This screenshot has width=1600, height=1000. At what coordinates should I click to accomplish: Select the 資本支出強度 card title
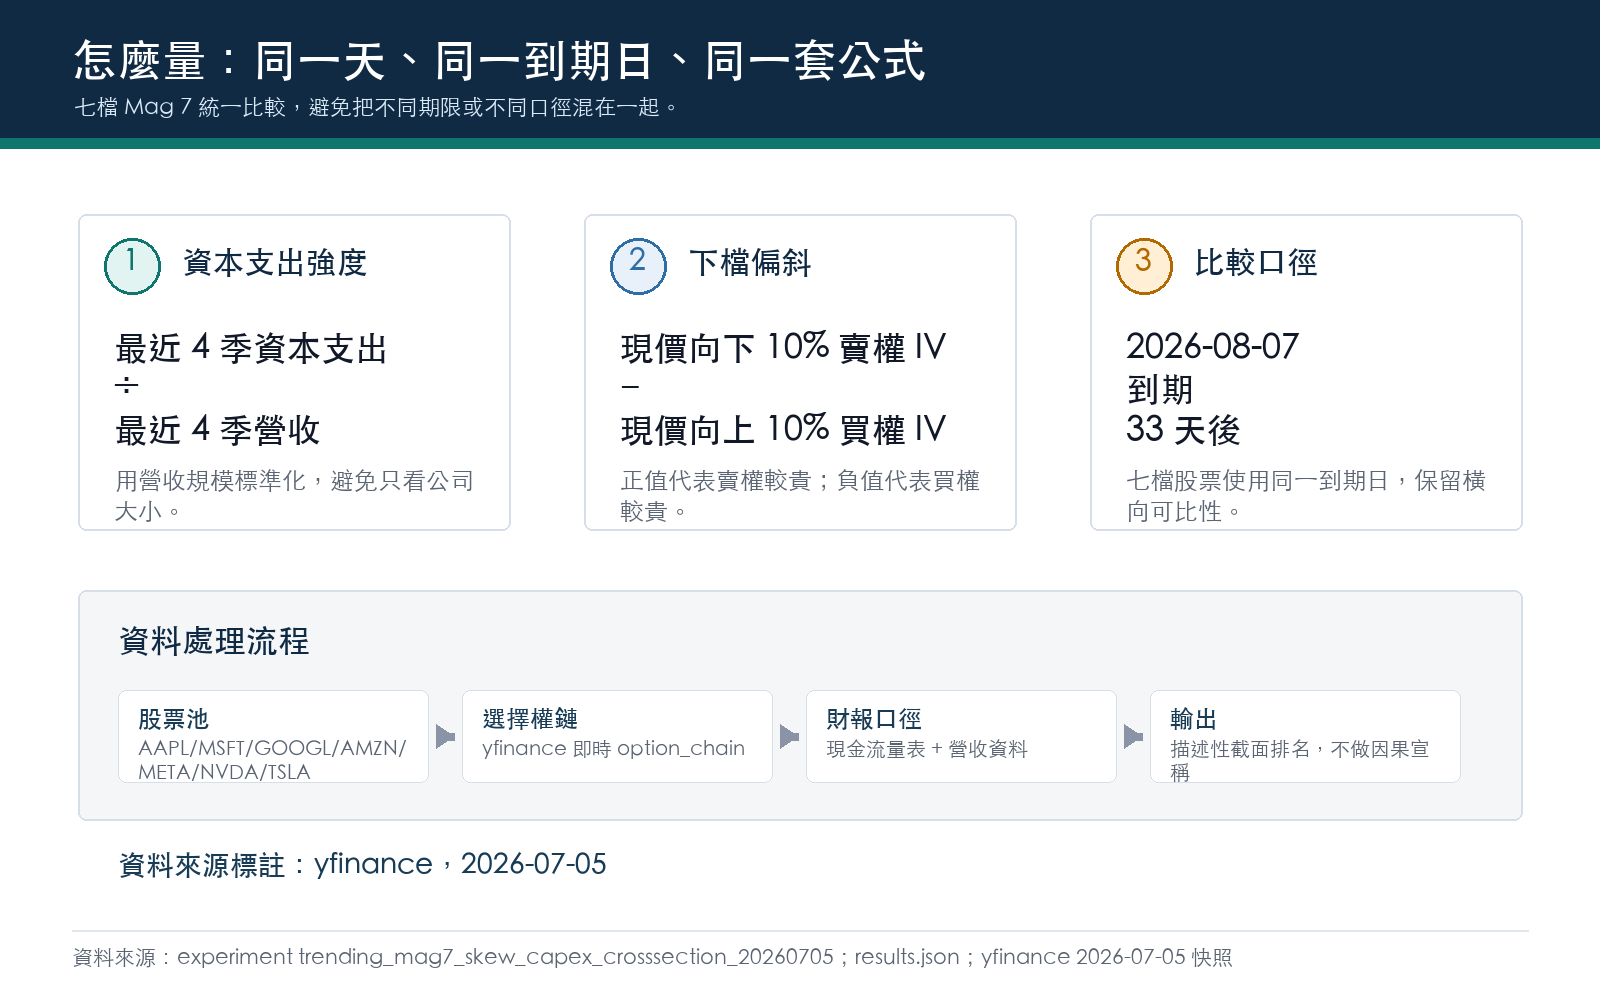coord(275,263)
